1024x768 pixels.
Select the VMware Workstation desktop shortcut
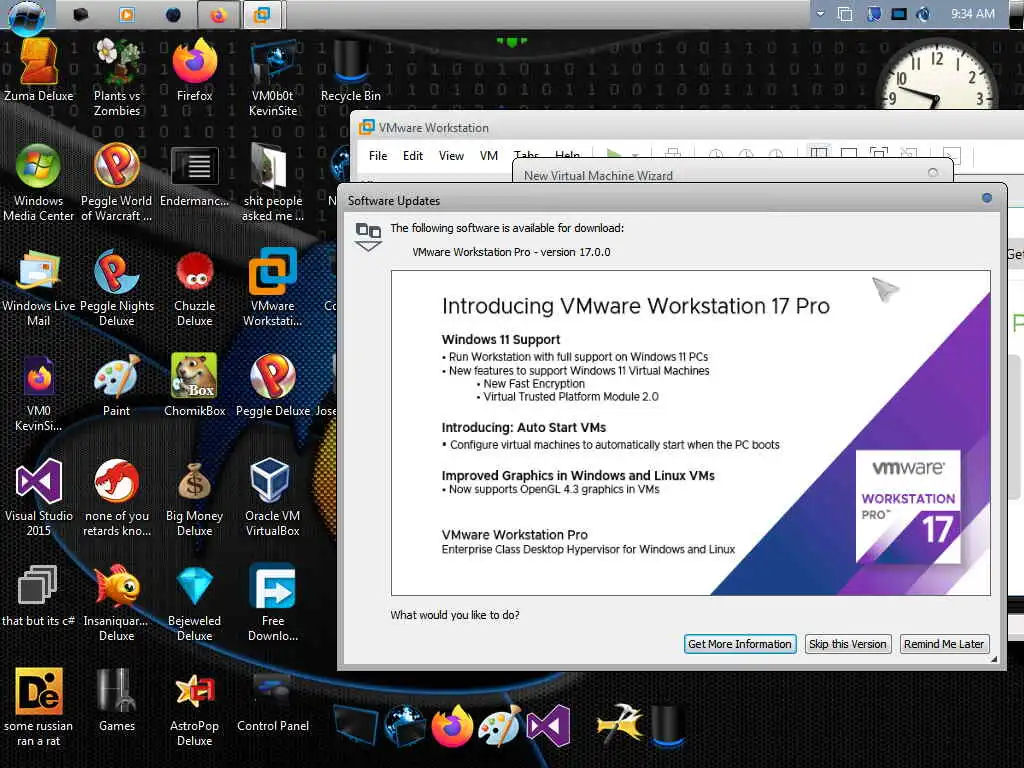pos(273,287)
